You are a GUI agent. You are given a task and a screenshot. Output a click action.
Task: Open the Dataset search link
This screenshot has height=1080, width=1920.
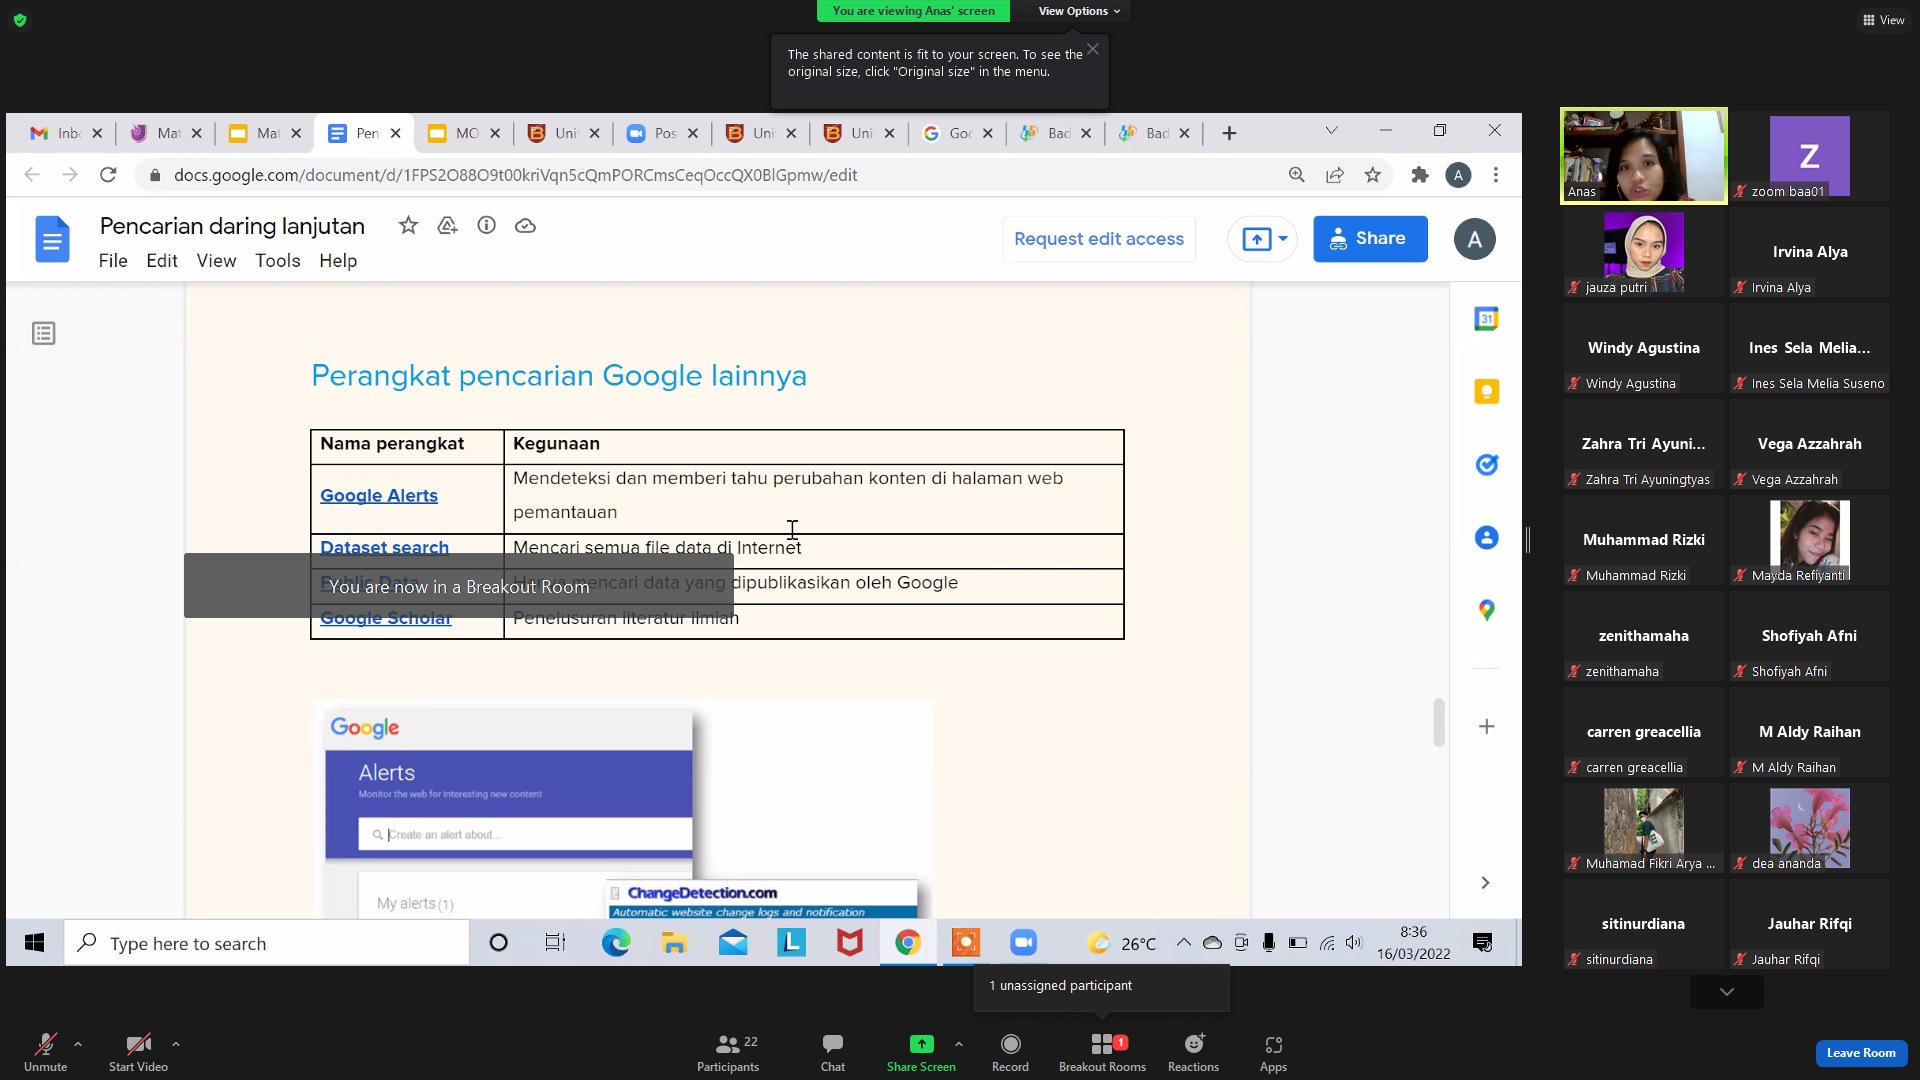point(384,547)
